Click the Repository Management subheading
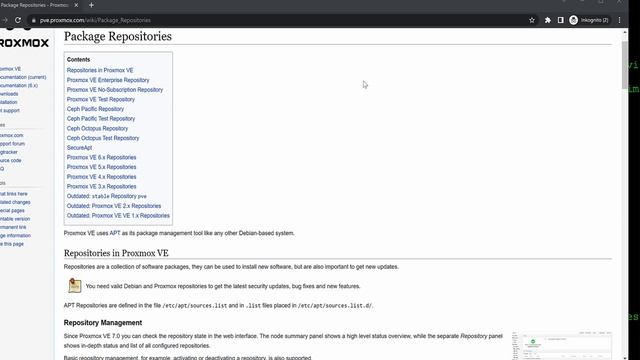Screen dimensions: 640x360 click(103, 322)
